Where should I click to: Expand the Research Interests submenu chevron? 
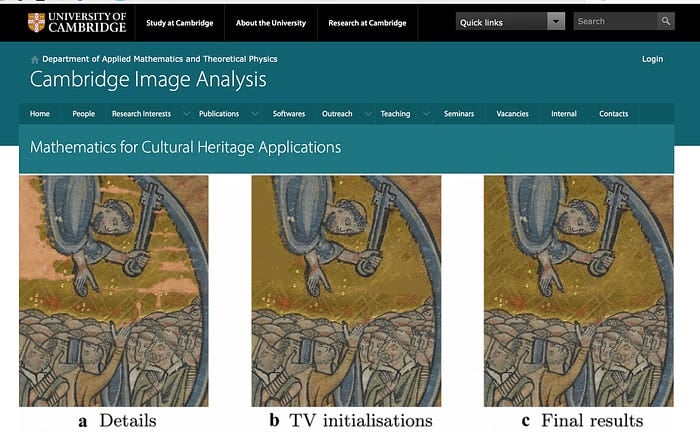click(x=187, y=114)
